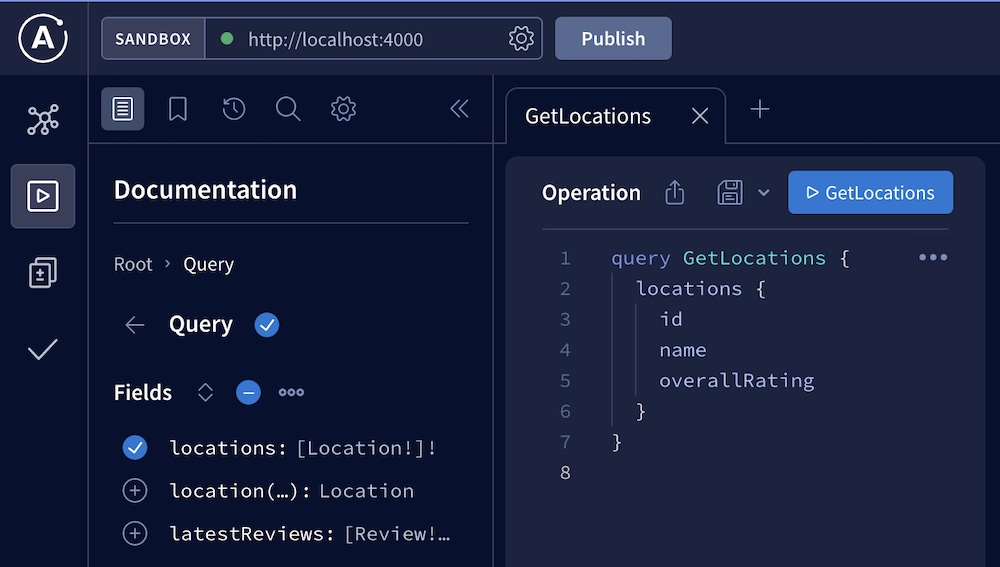Open the Schema Diff icon in sidebar
This screenshot has height=567, width=1000.
[43, 272]
